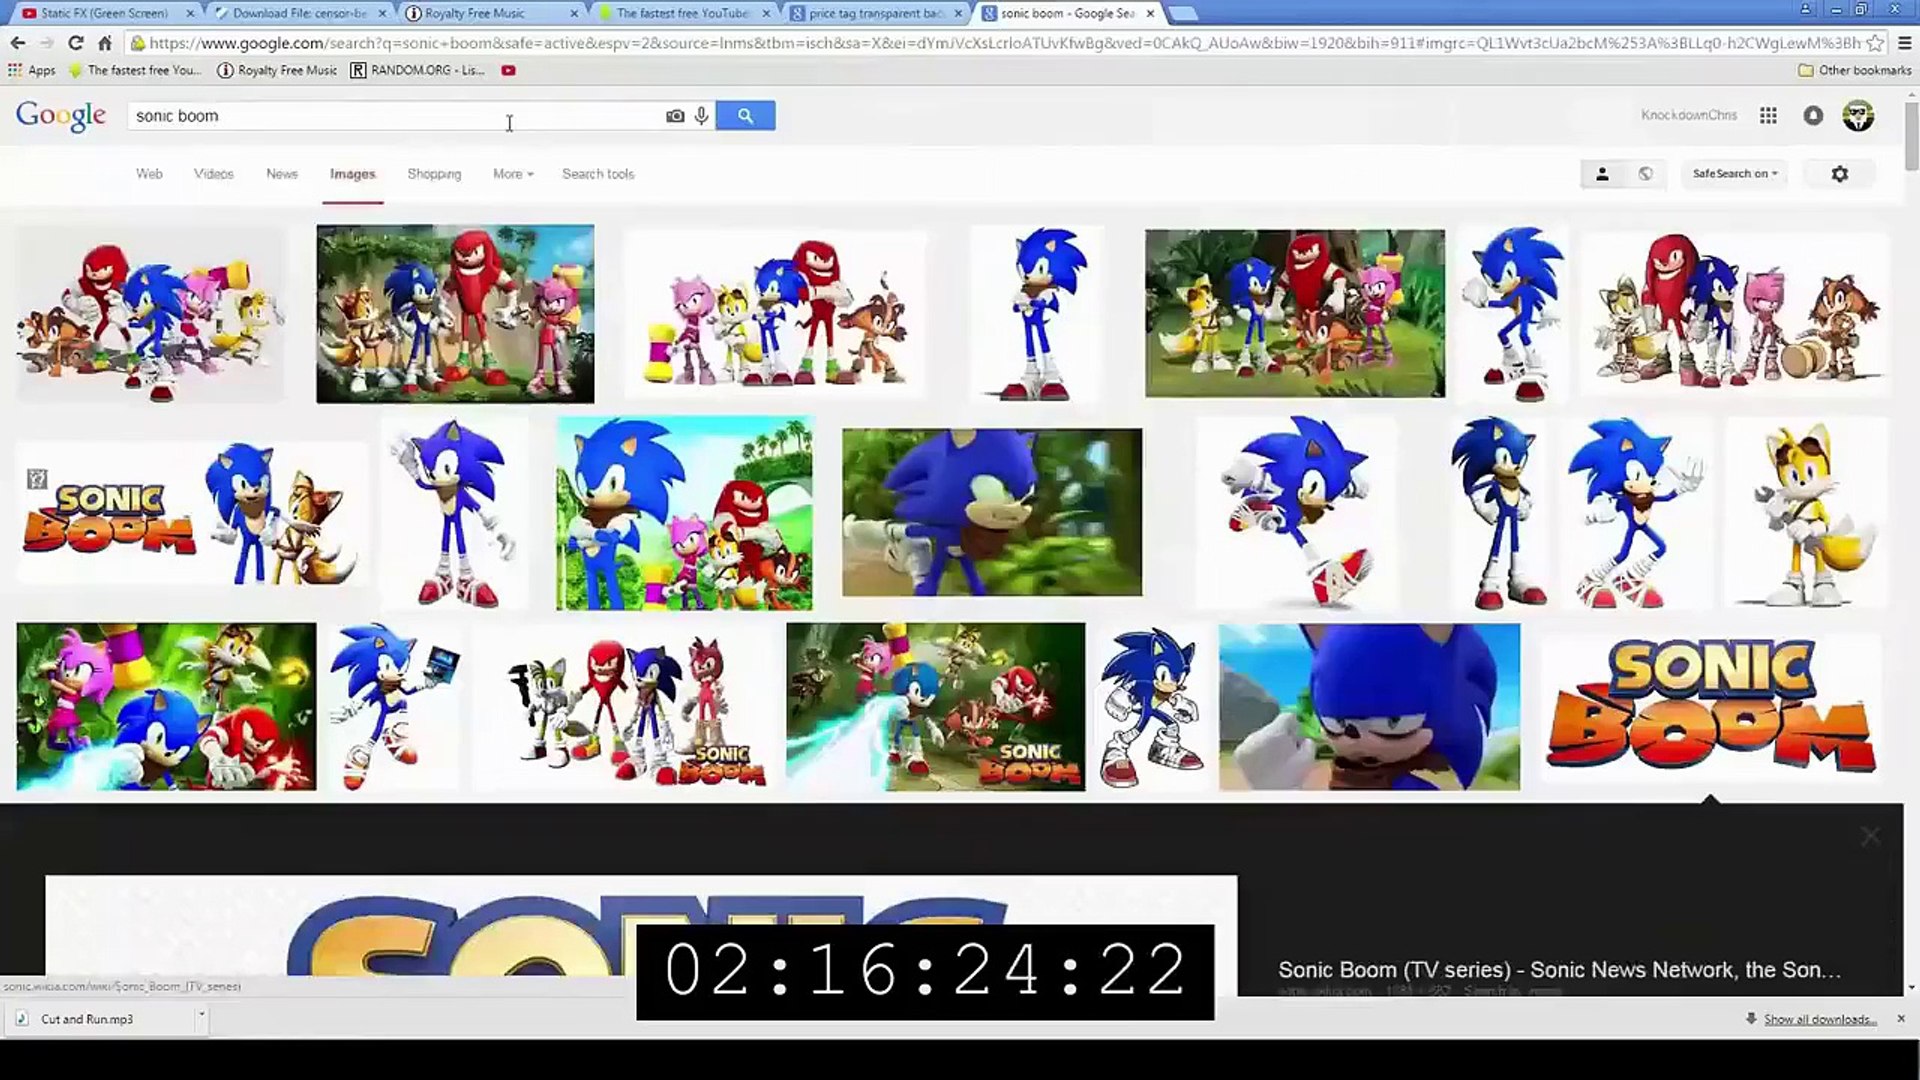Viewport: 1920px width, 1080px height.
Task: Switch to the Videos results tab
Action: coord(213,174)
